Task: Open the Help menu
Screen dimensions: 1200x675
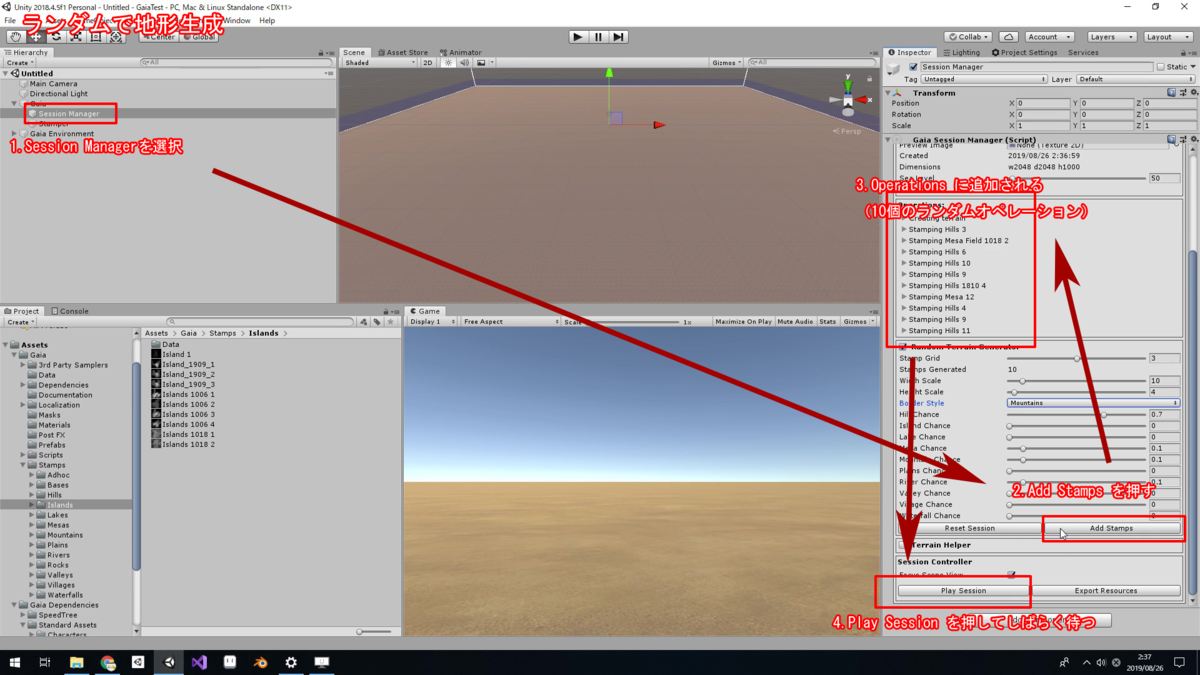Action: point(267,20)
